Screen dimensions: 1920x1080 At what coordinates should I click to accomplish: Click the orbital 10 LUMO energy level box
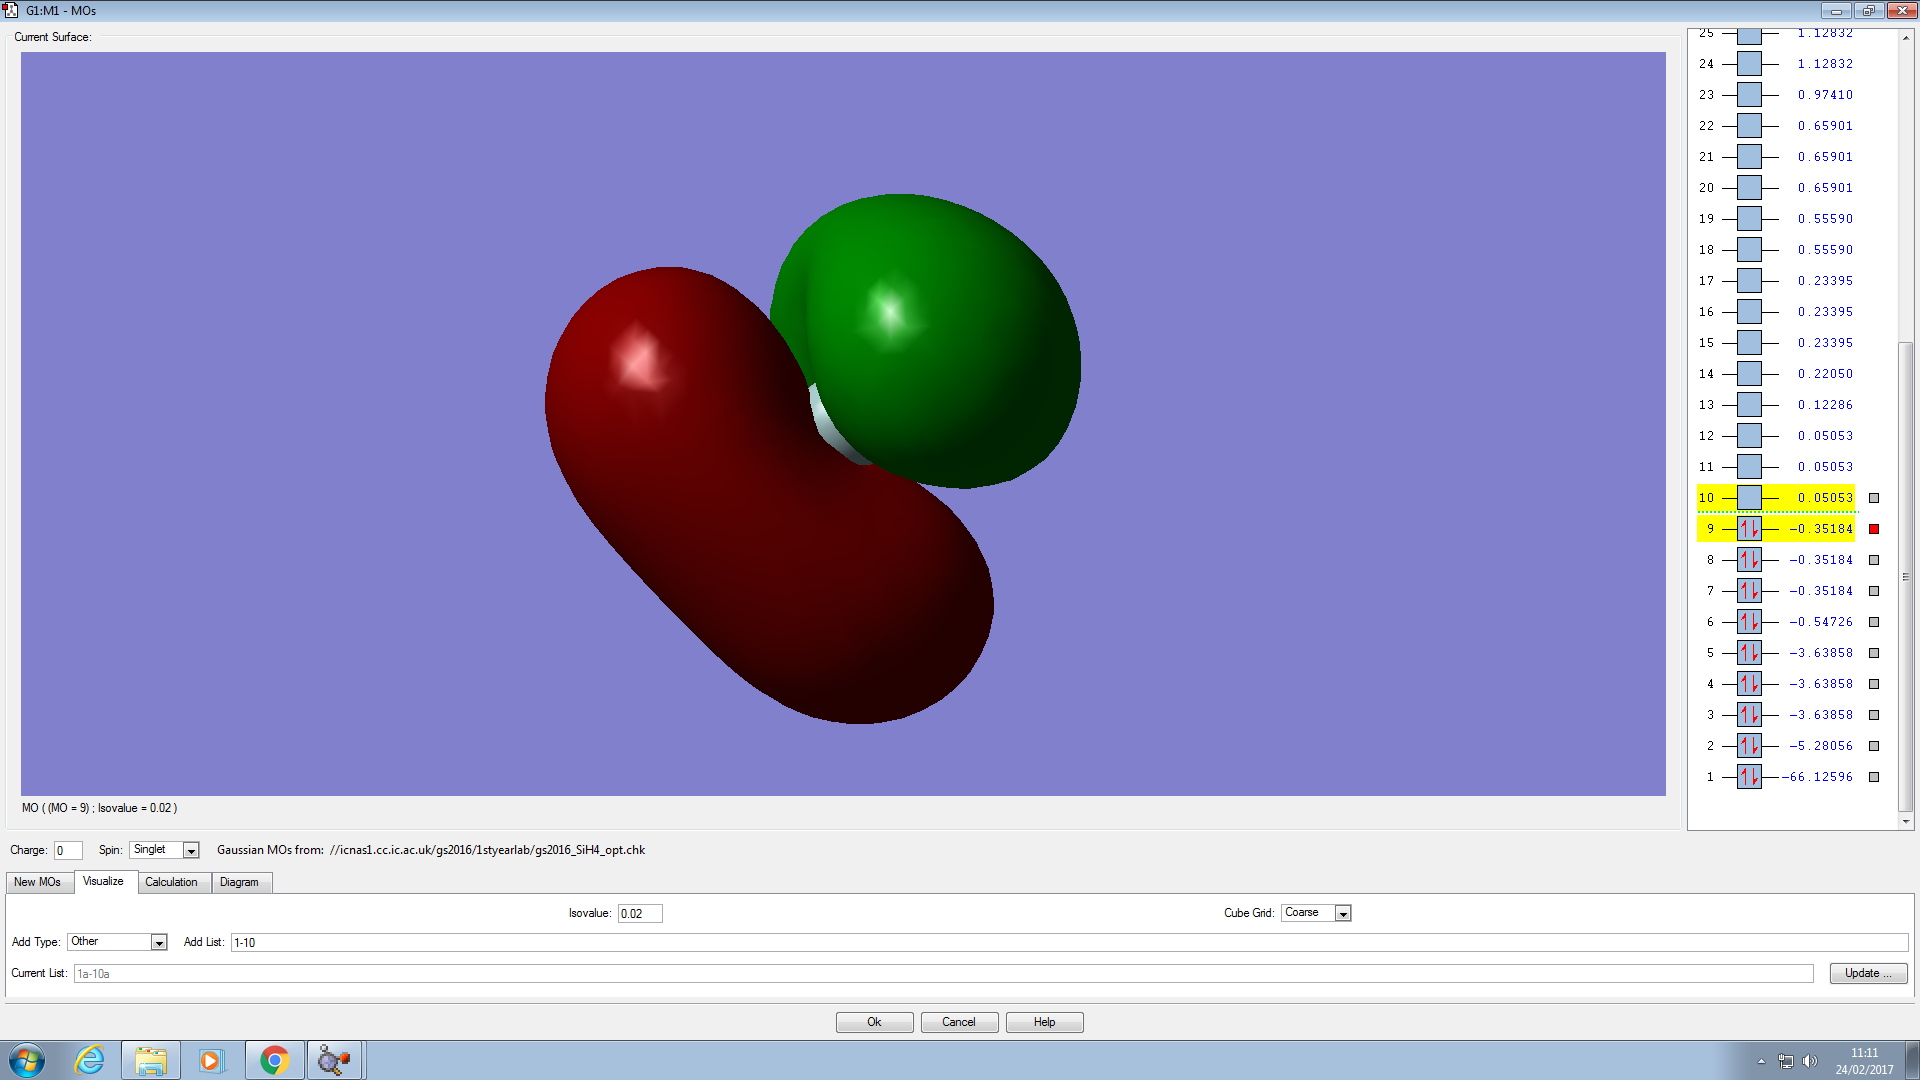[x=1749, y=498]
